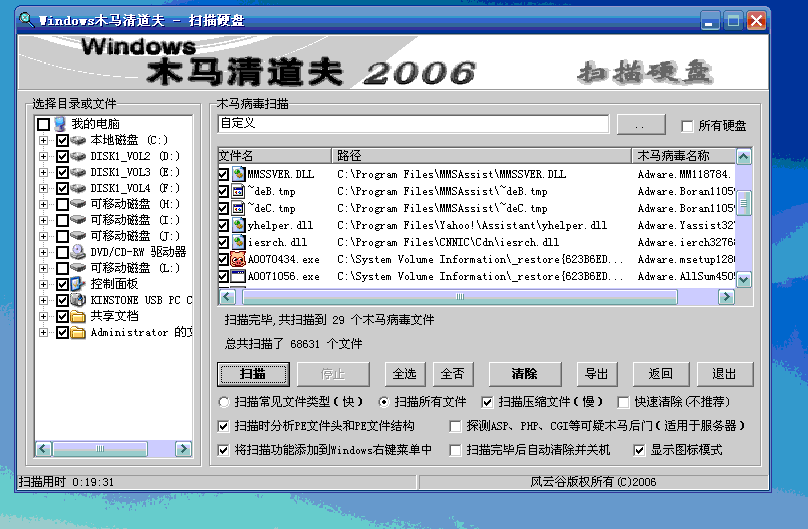Click the removable disk H: icon
This screenshot has width=808, height=529.
pyautogui.click(x=78, y=204)
